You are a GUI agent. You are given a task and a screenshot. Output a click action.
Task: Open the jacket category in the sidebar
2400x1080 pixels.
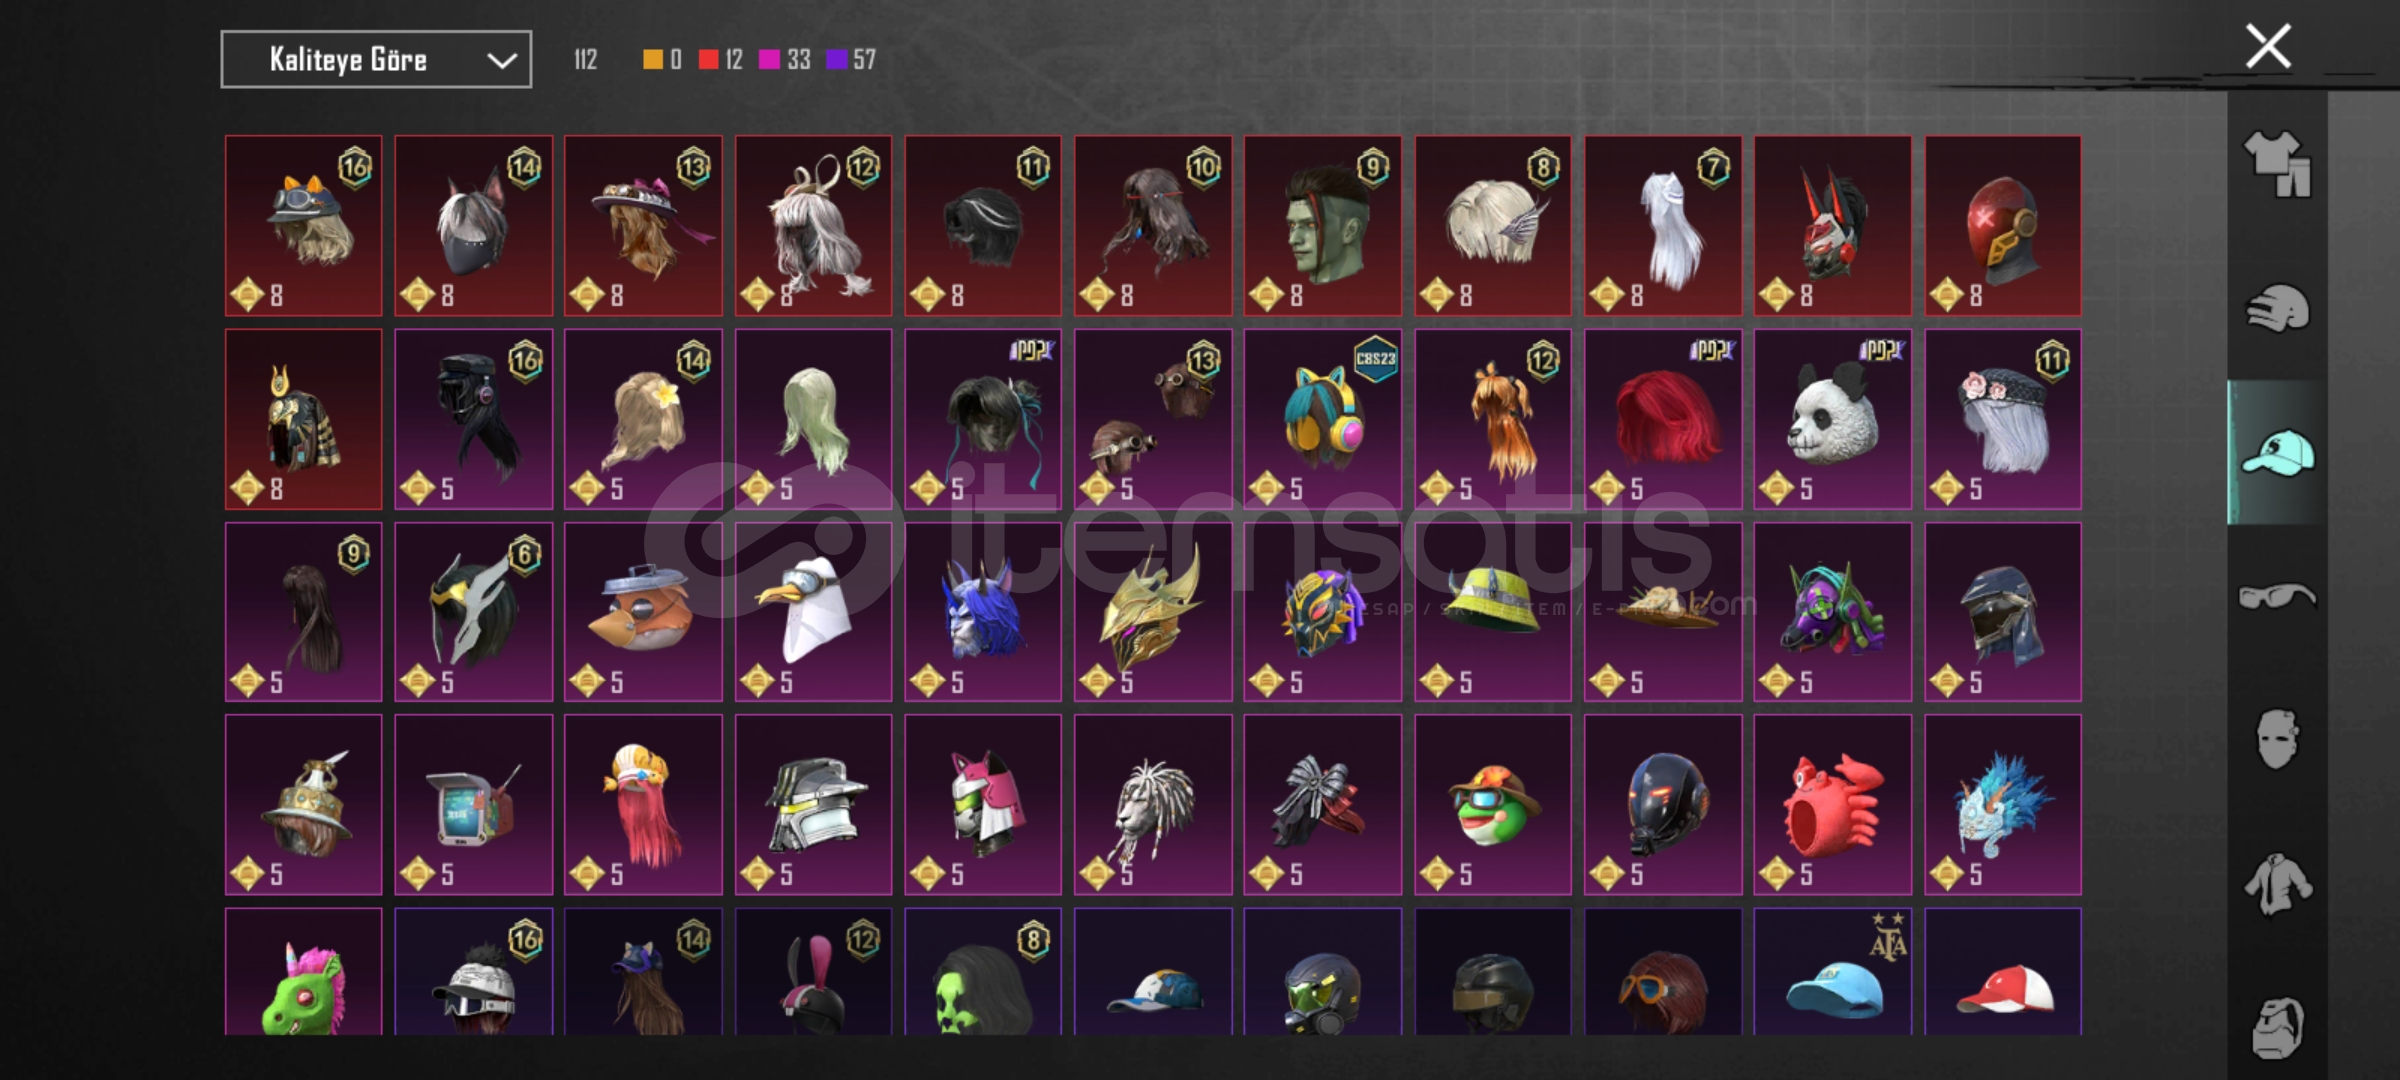(x=2277, y=884)
